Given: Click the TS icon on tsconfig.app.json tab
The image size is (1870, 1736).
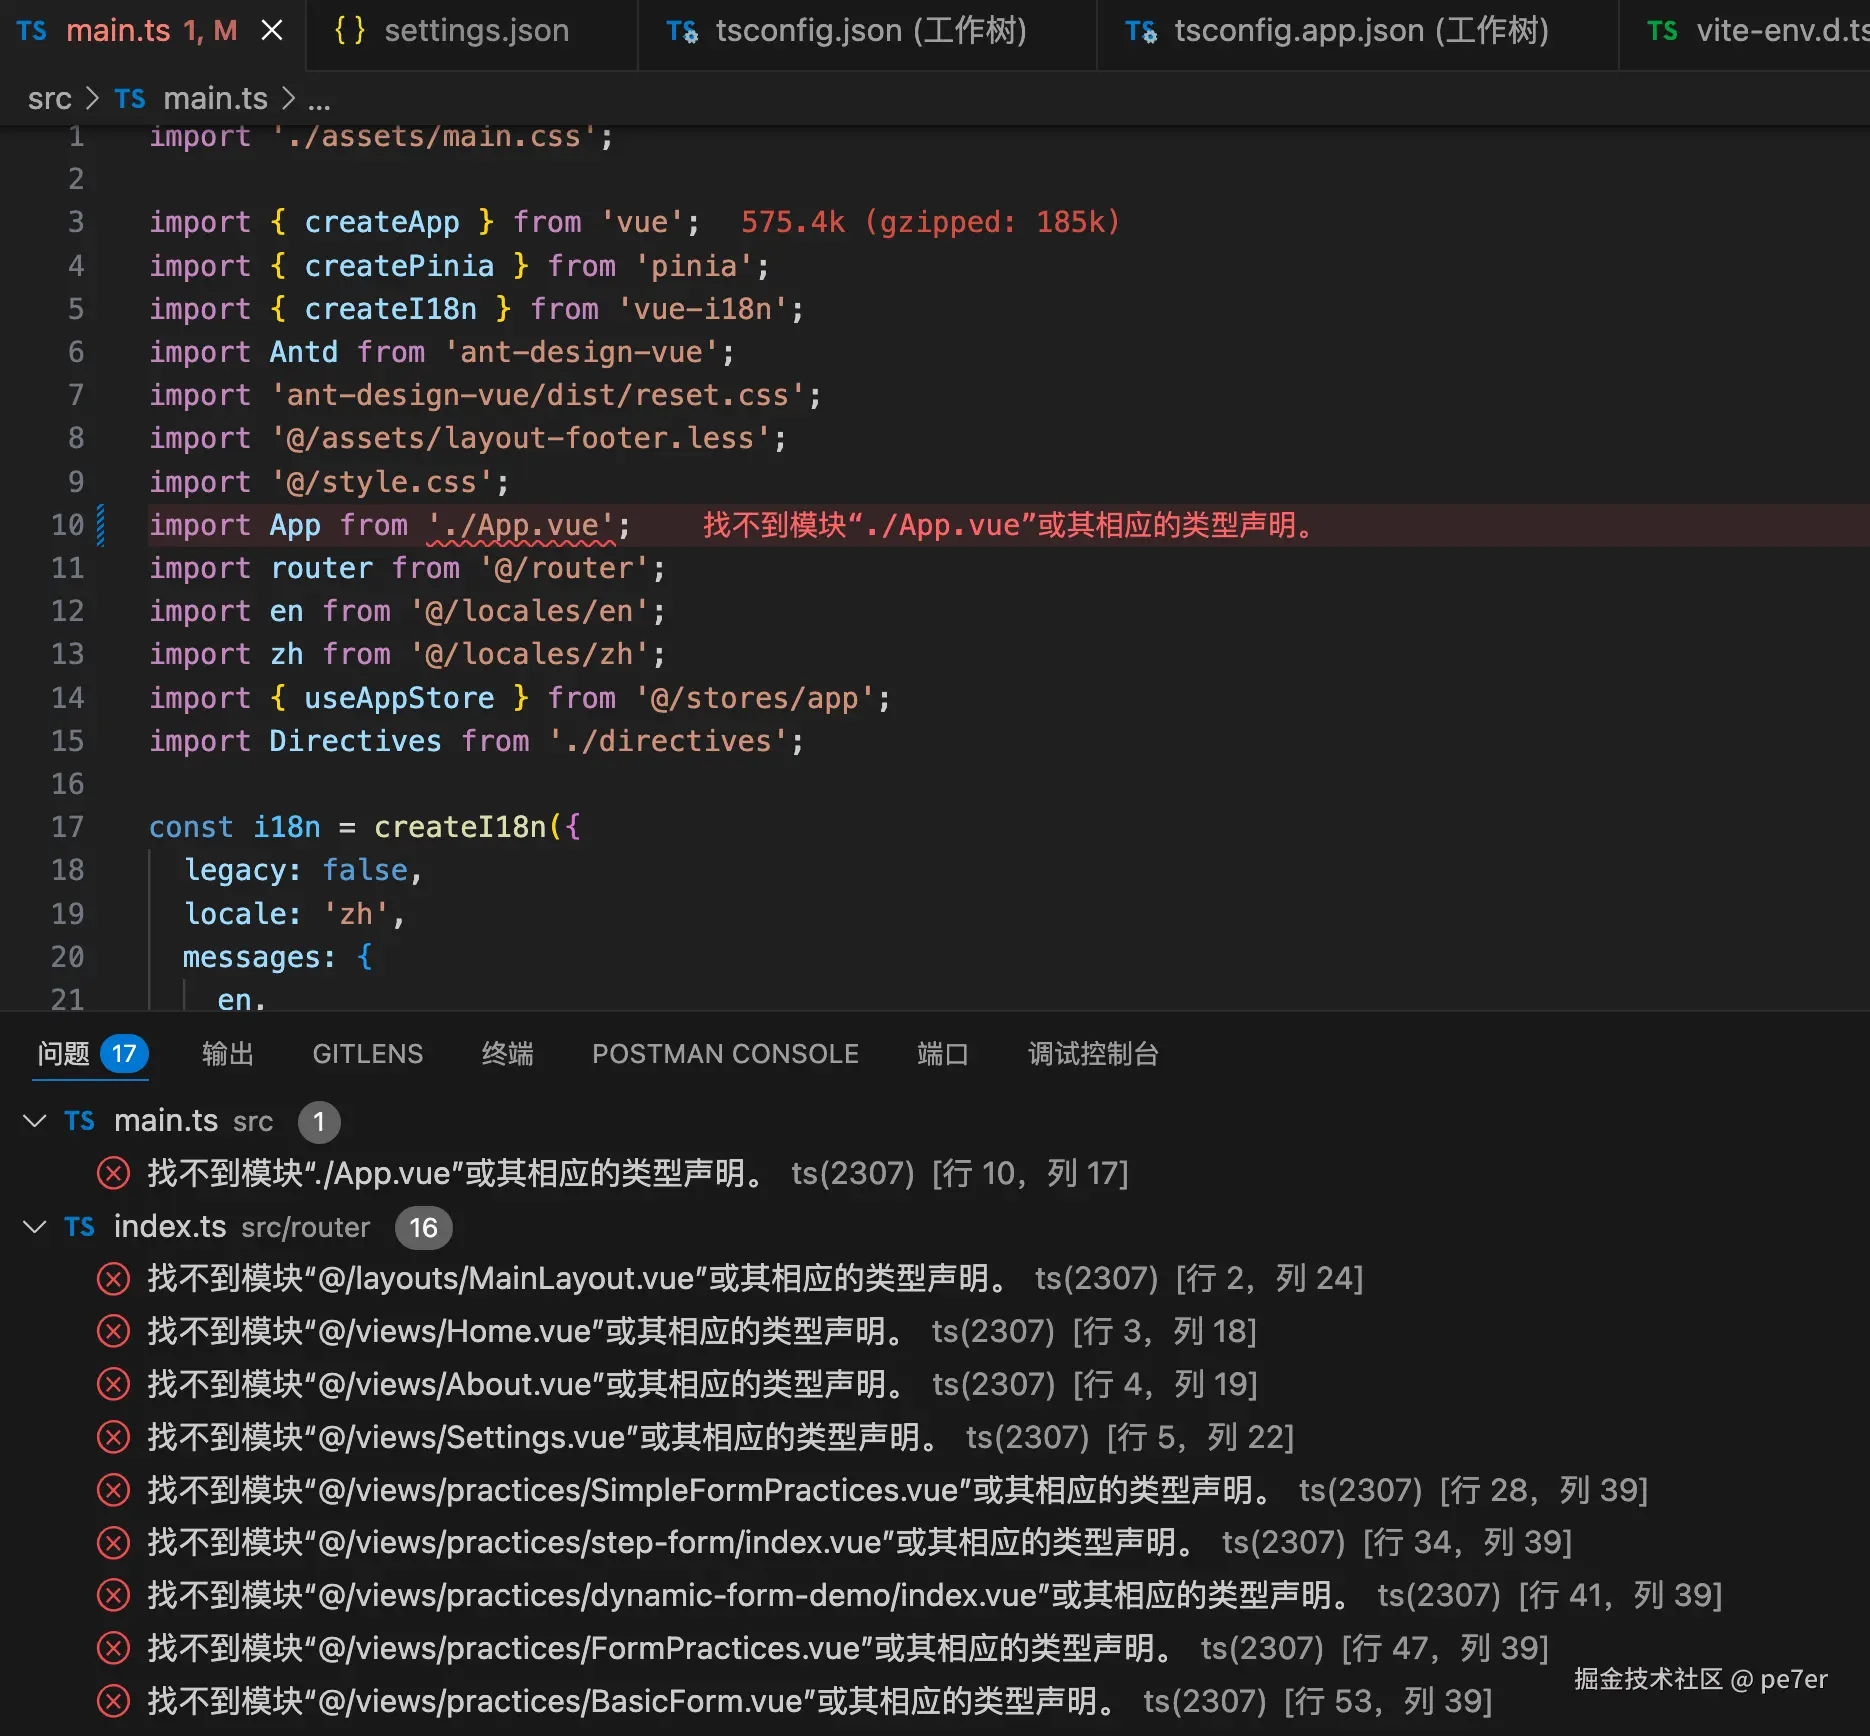Looking at the screenshot, I should [1141, 31].
